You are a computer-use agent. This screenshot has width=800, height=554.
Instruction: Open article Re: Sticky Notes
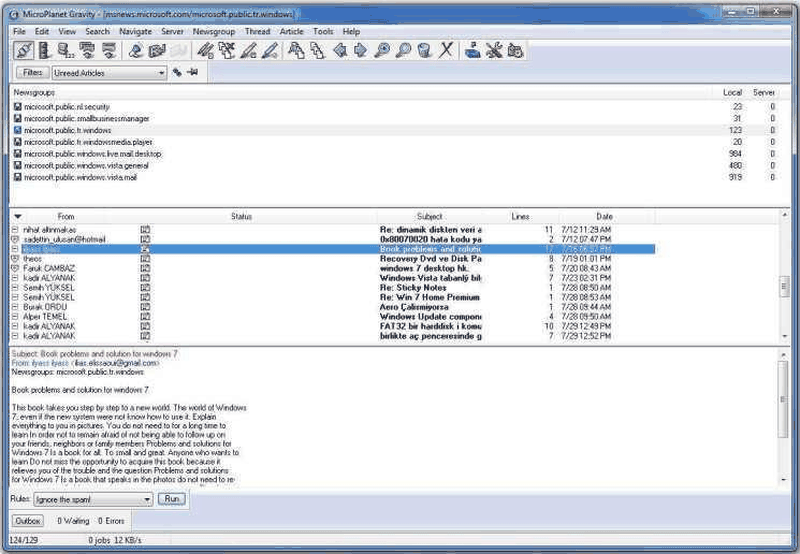413,288
